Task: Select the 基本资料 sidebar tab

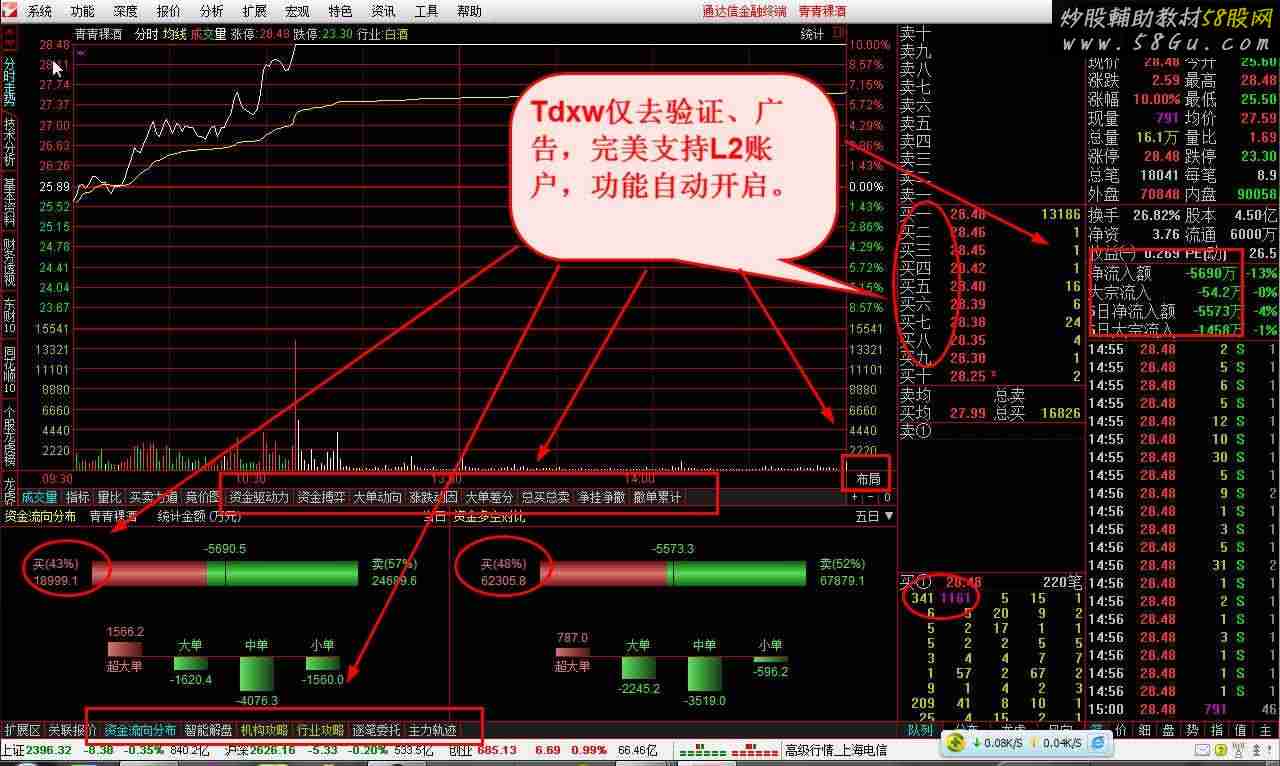Action: 9,202
